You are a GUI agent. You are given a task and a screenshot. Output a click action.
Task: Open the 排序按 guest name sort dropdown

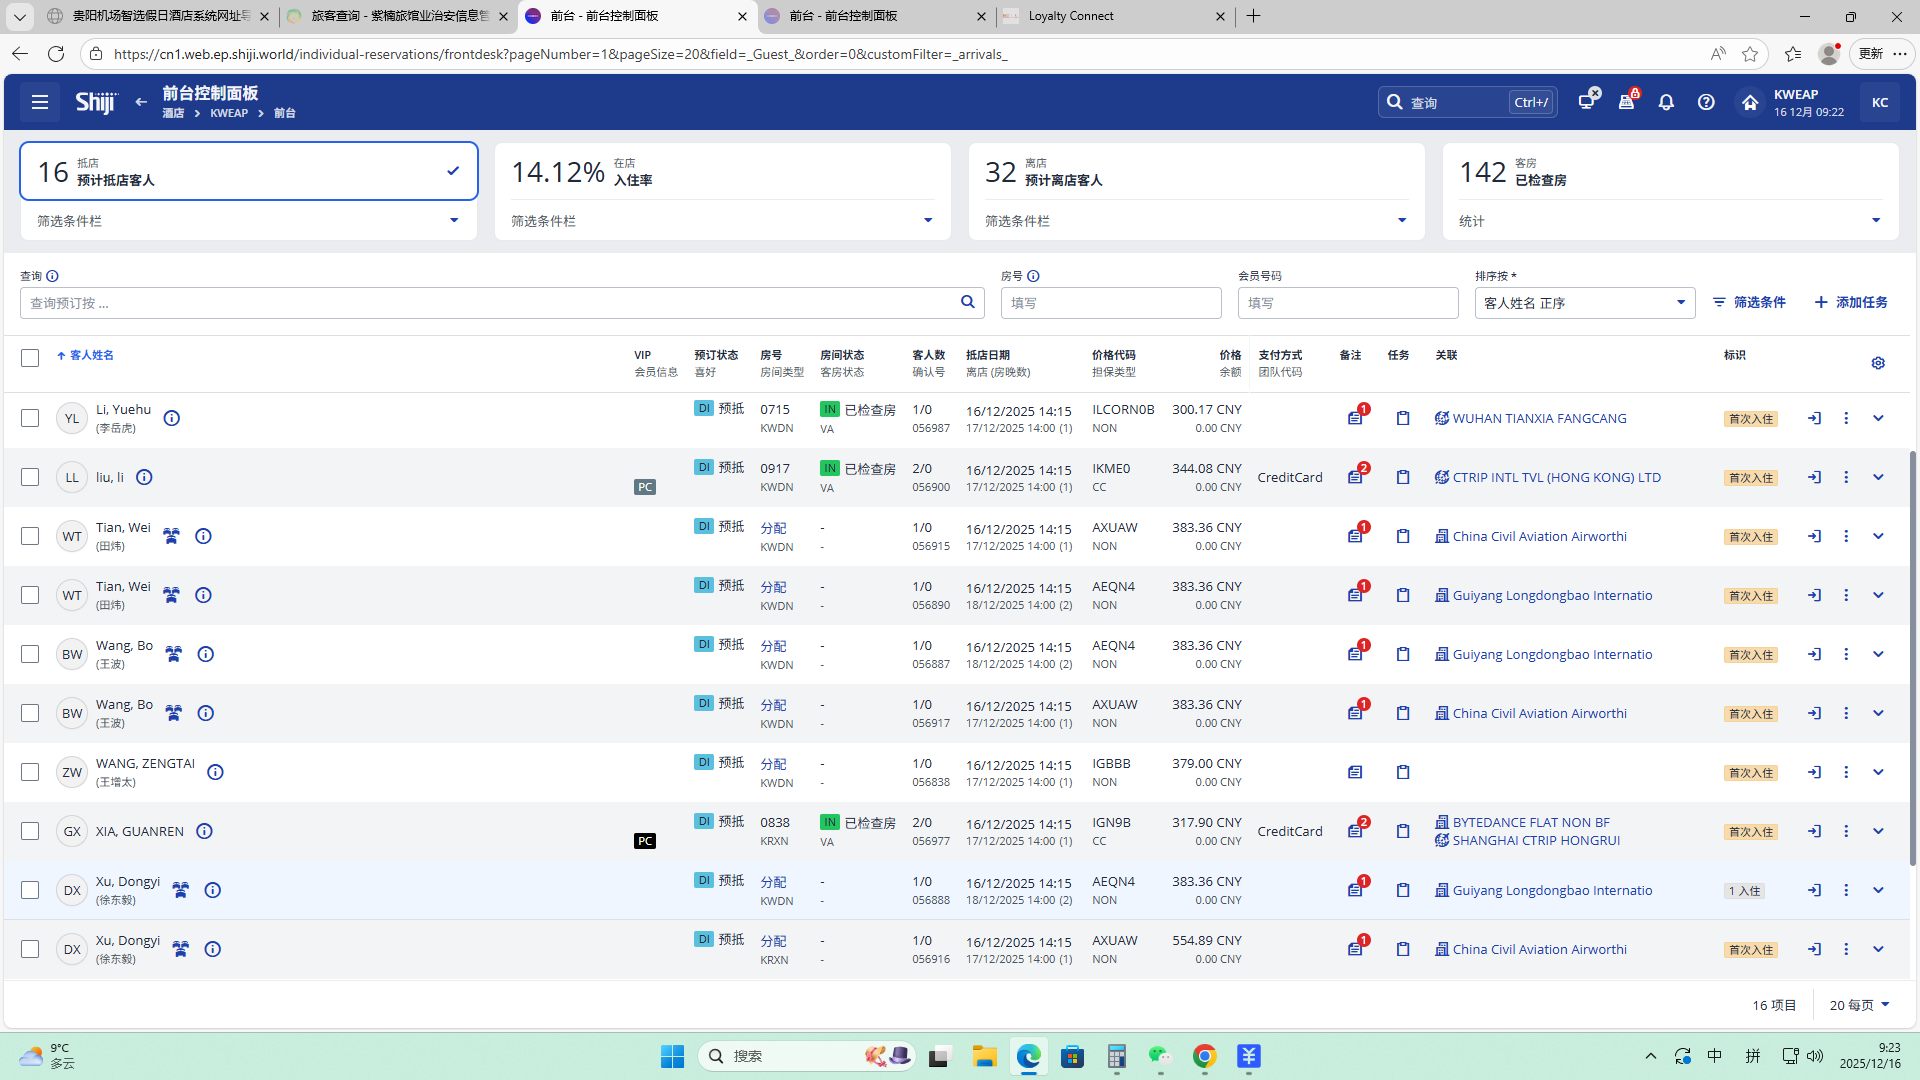1584,303
